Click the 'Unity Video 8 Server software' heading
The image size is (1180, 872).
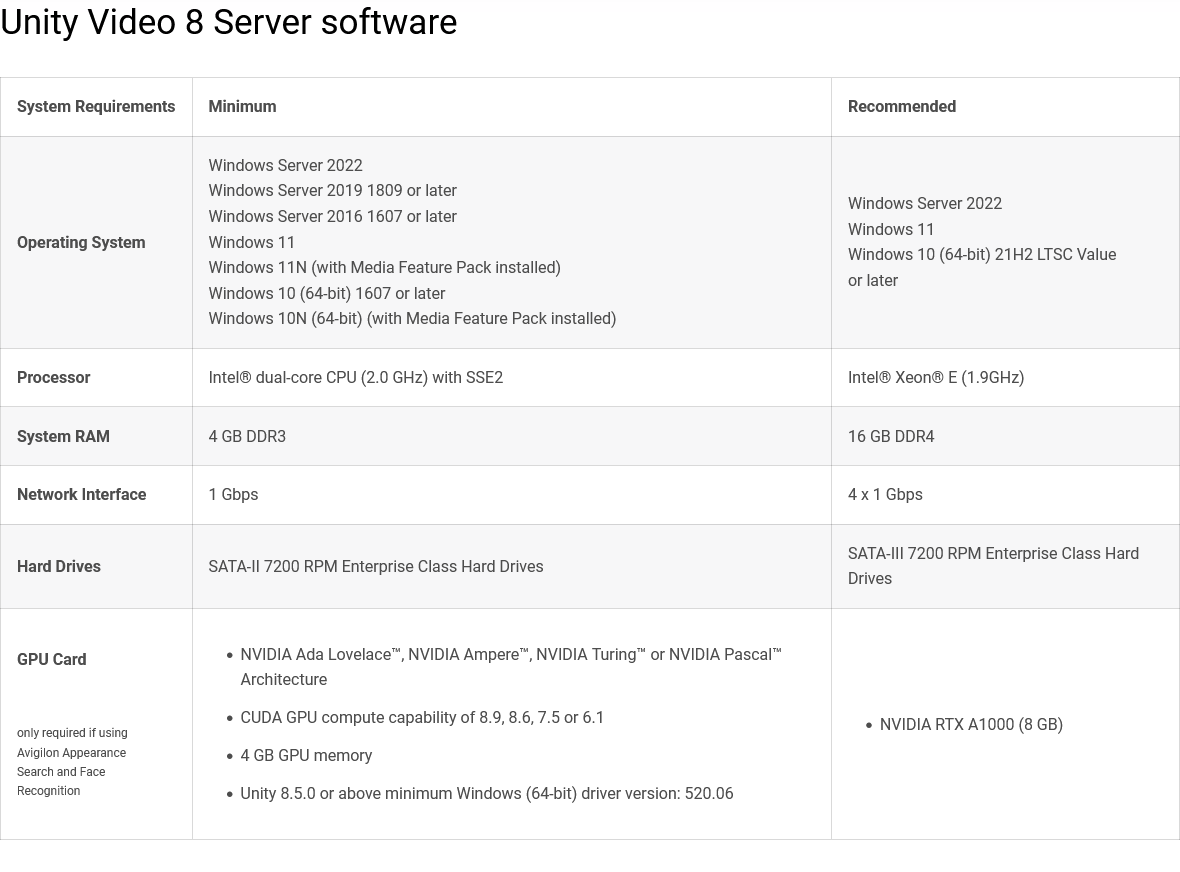click(229, 22)
